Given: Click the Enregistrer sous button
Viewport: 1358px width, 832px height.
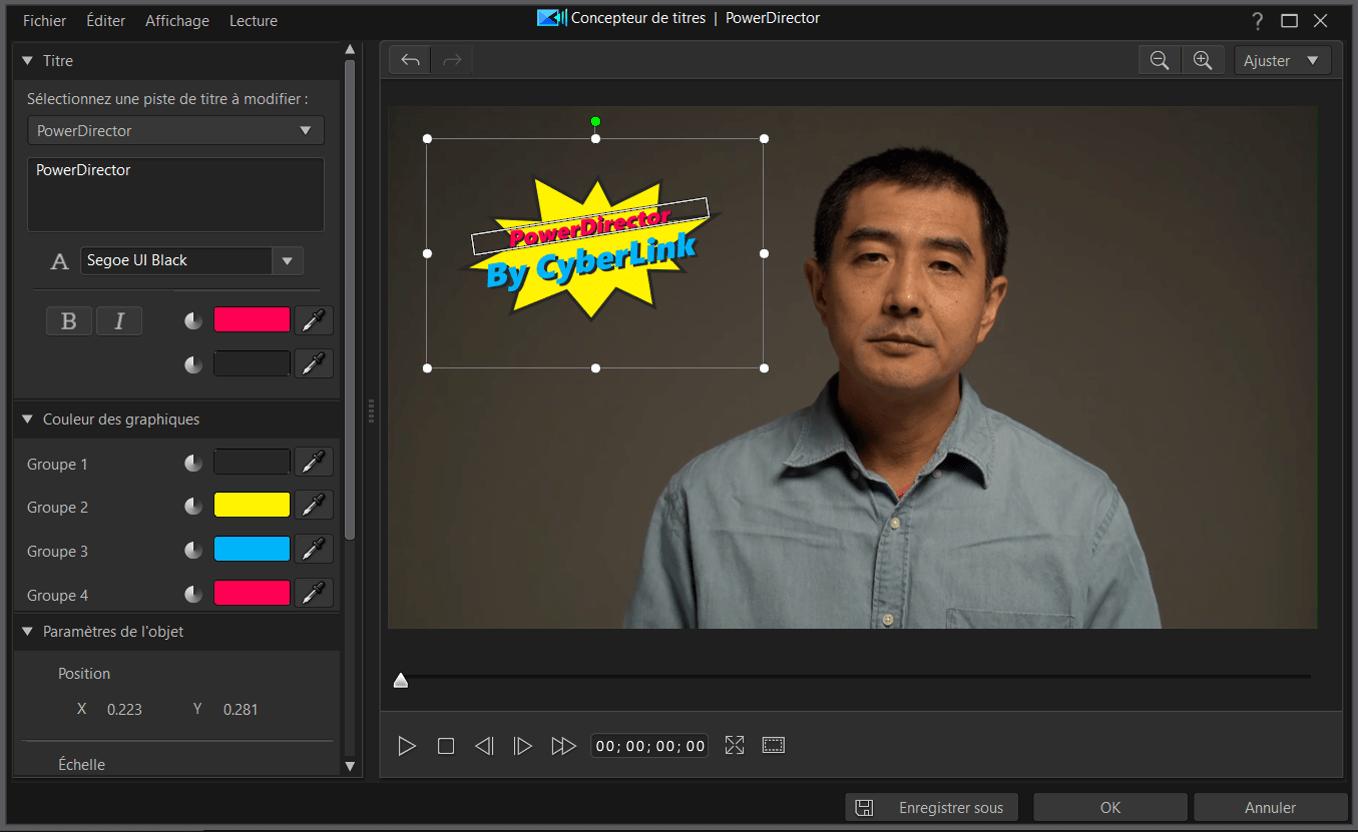Looking at the screenshot, I should (x=932, y=807).
